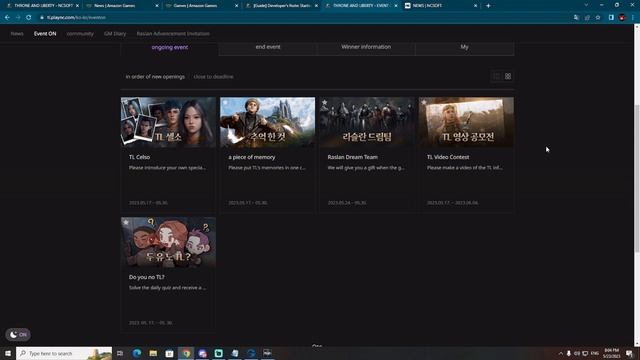Click the 'TL Celso' event title
The image size is (640, 360).
(x=140, y=157)
